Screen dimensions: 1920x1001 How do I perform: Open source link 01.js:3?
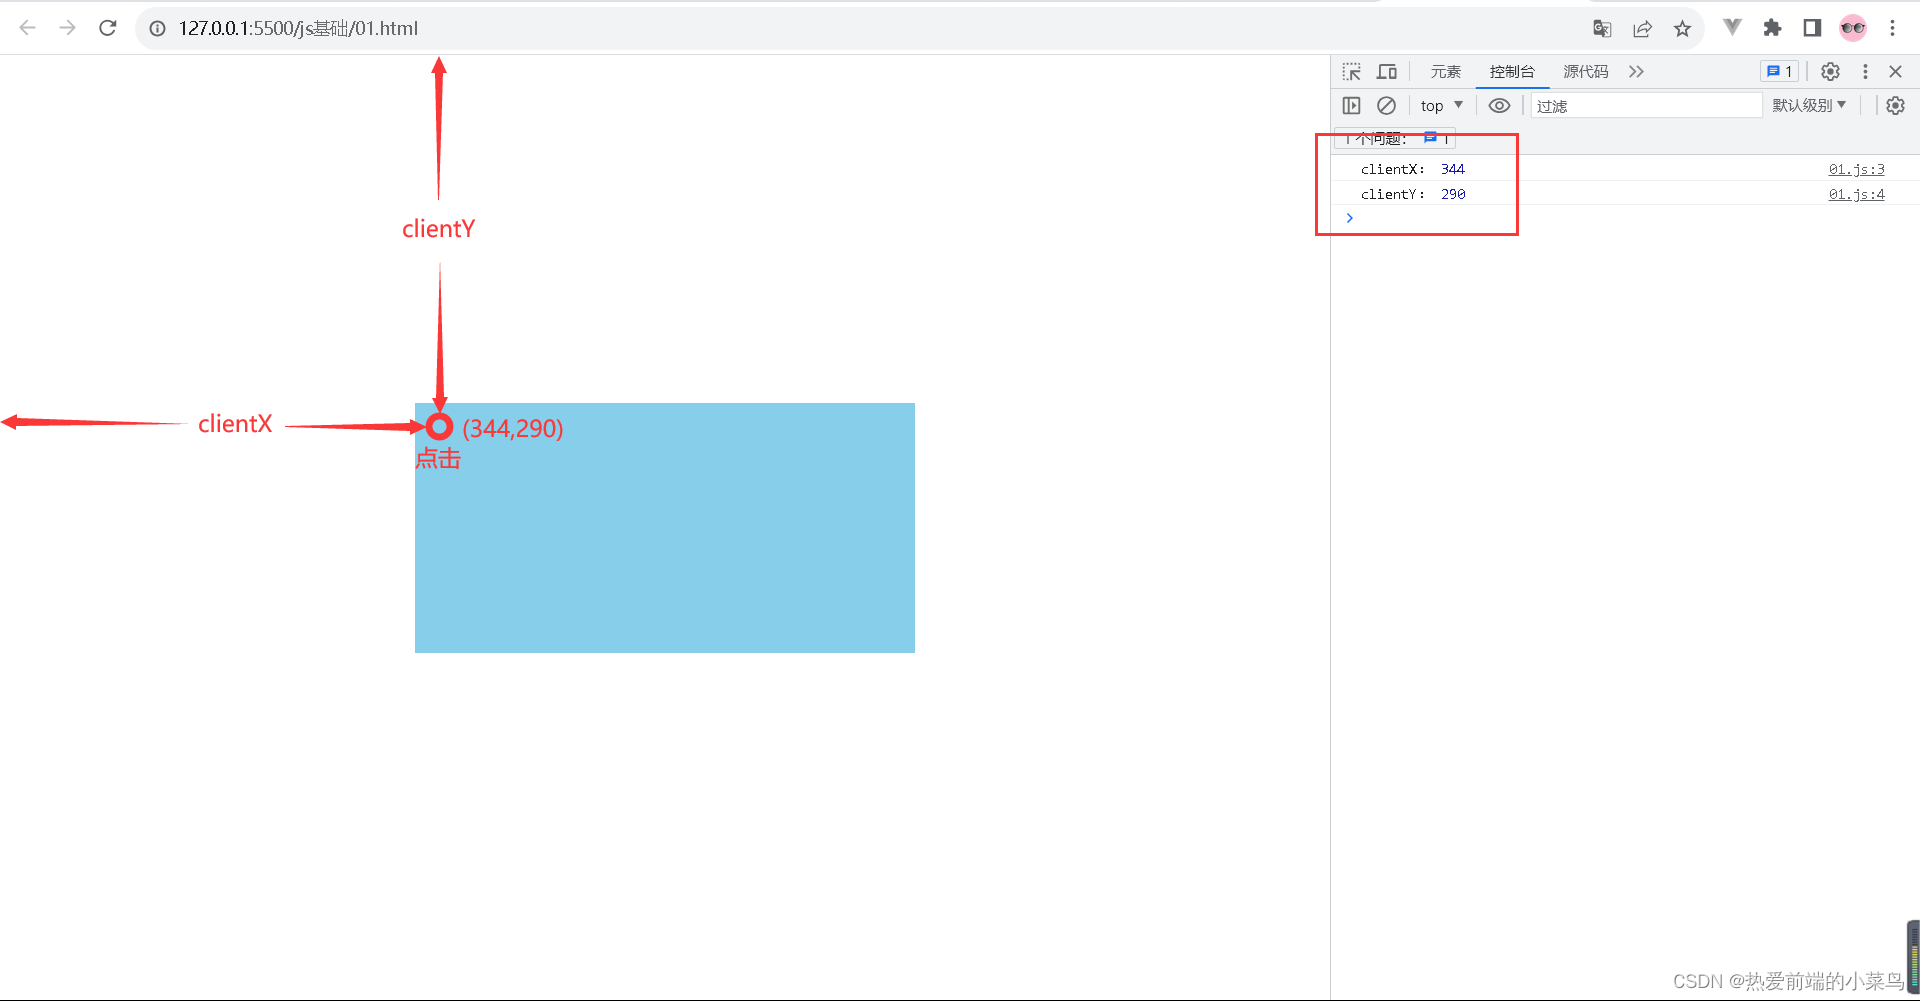pos(1856,169)
